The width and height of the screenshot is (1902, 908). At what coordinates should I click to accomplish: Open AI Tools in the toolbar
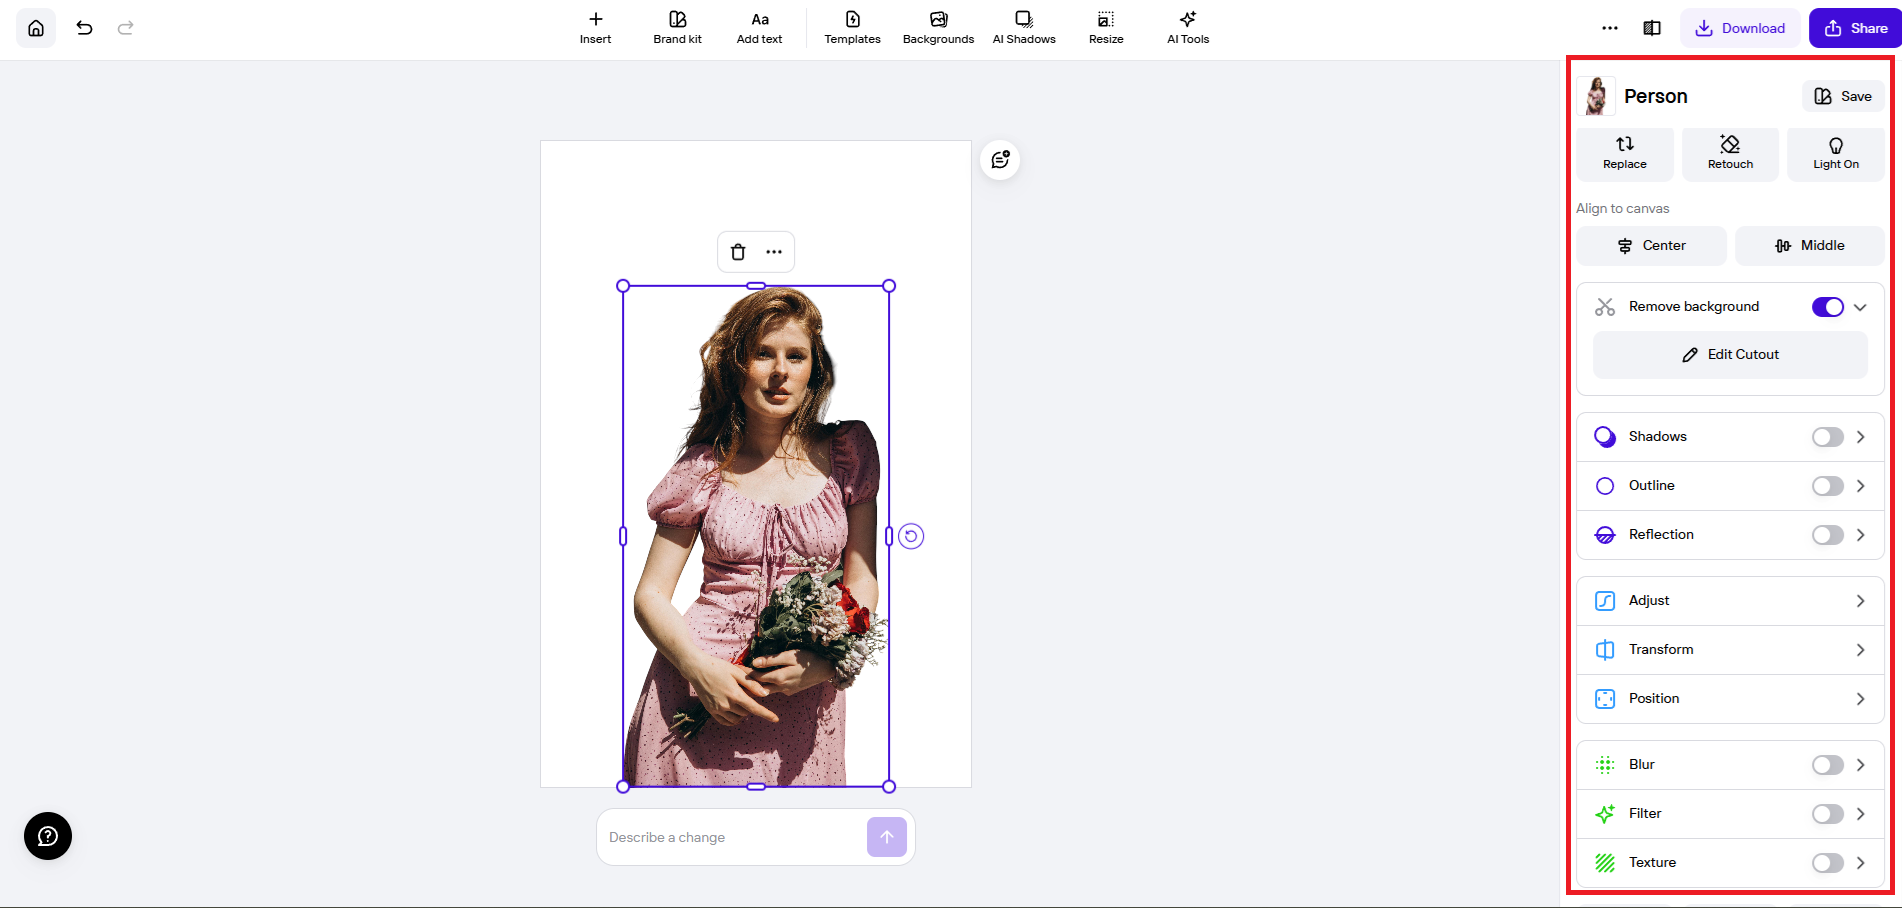[x=1188, y=28]
